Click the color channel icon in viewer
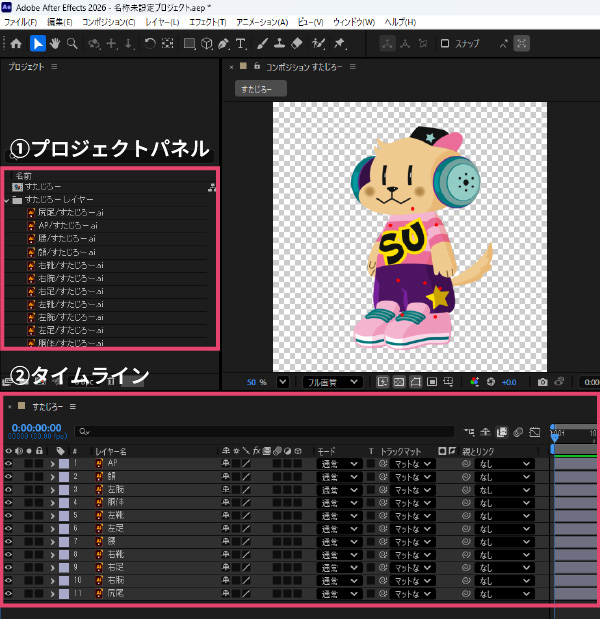Viewport: 600px width, 620px height. coord(474,382)
